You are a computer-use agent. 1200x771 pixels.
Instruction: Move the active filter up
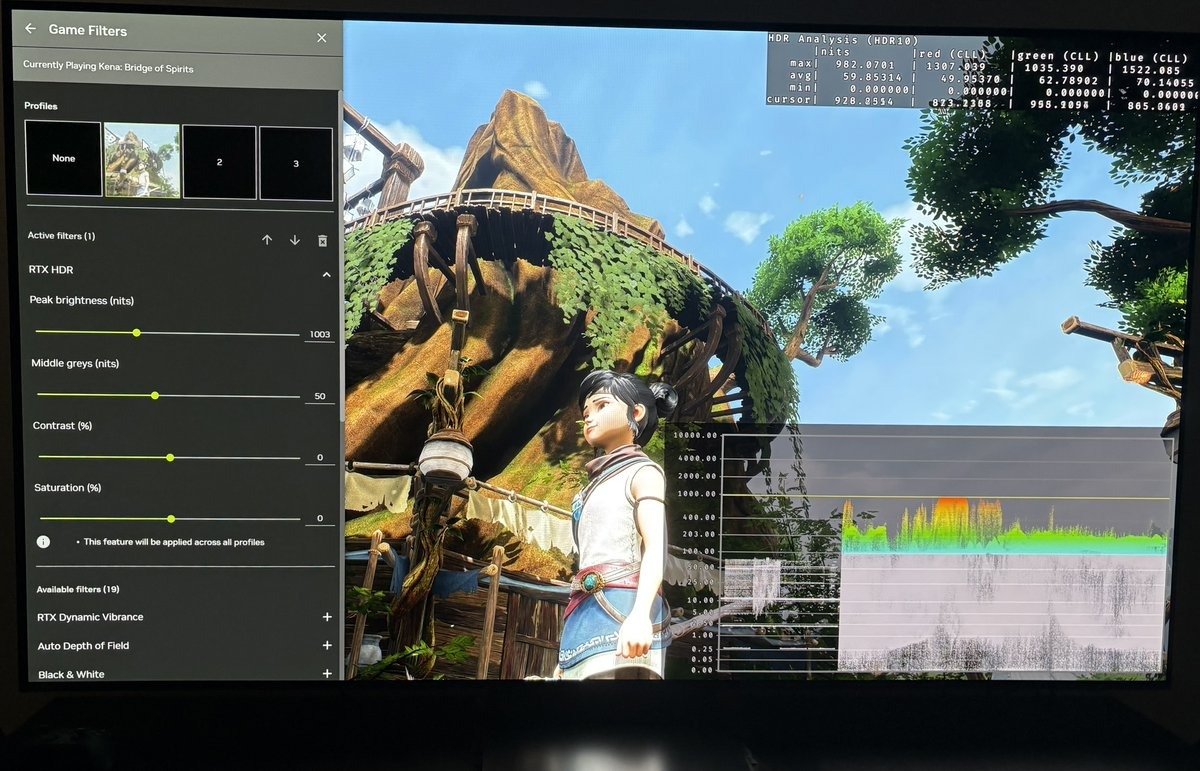tap(267, 240)
